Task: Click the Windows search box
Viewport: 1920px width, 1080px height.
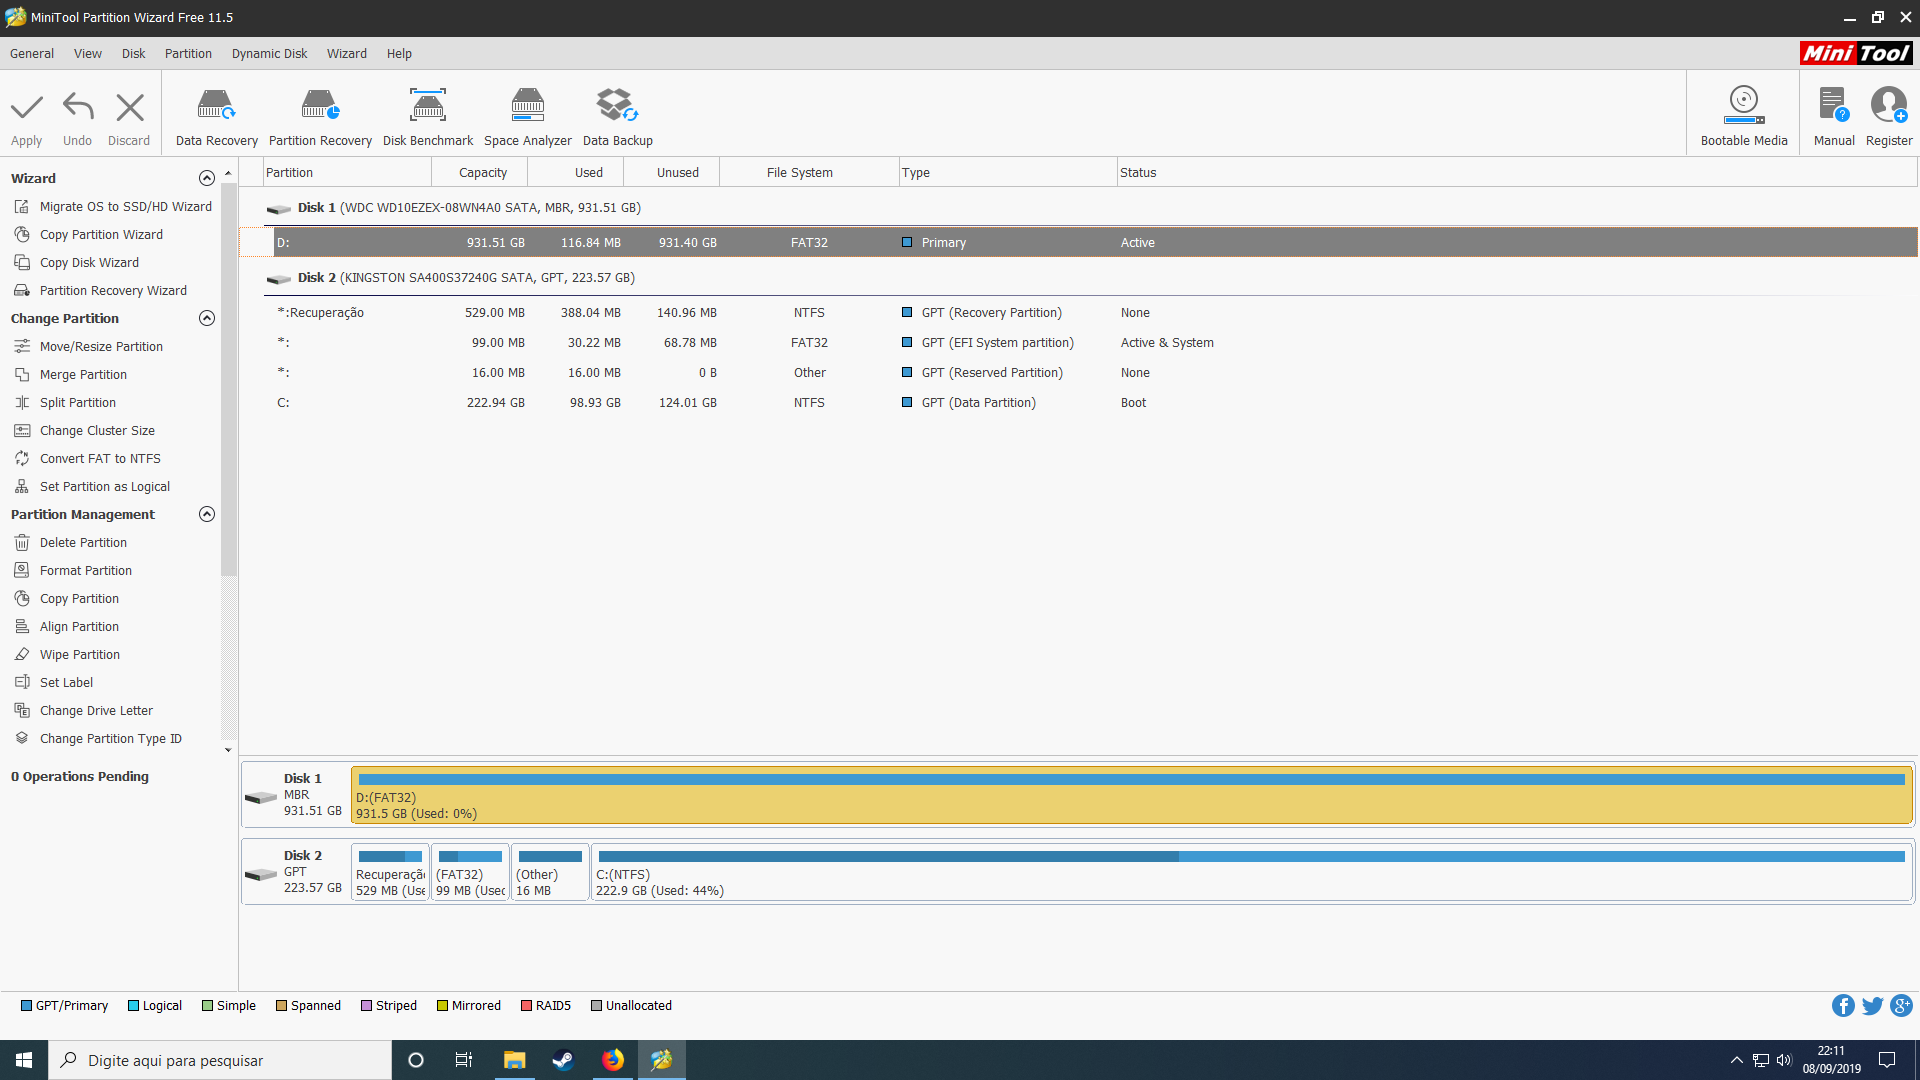Action: 220,1060
